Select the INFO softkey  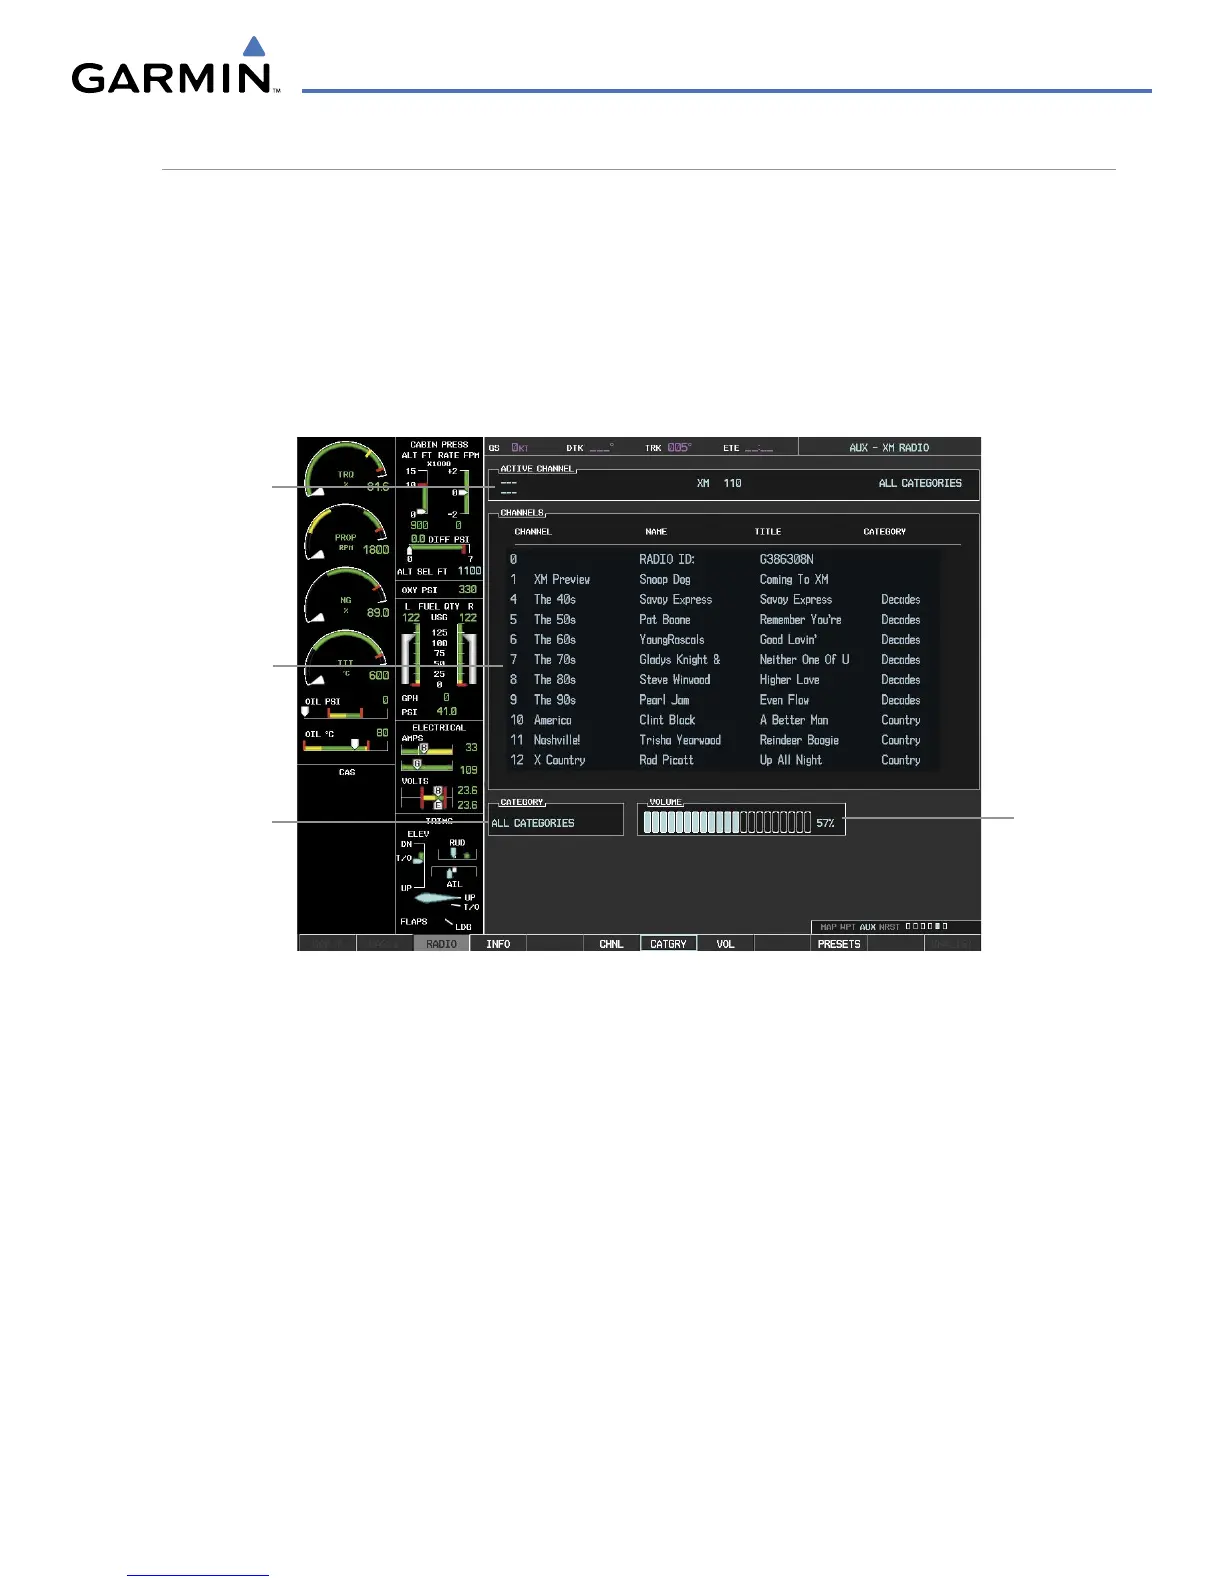click(x=498, y=944)
